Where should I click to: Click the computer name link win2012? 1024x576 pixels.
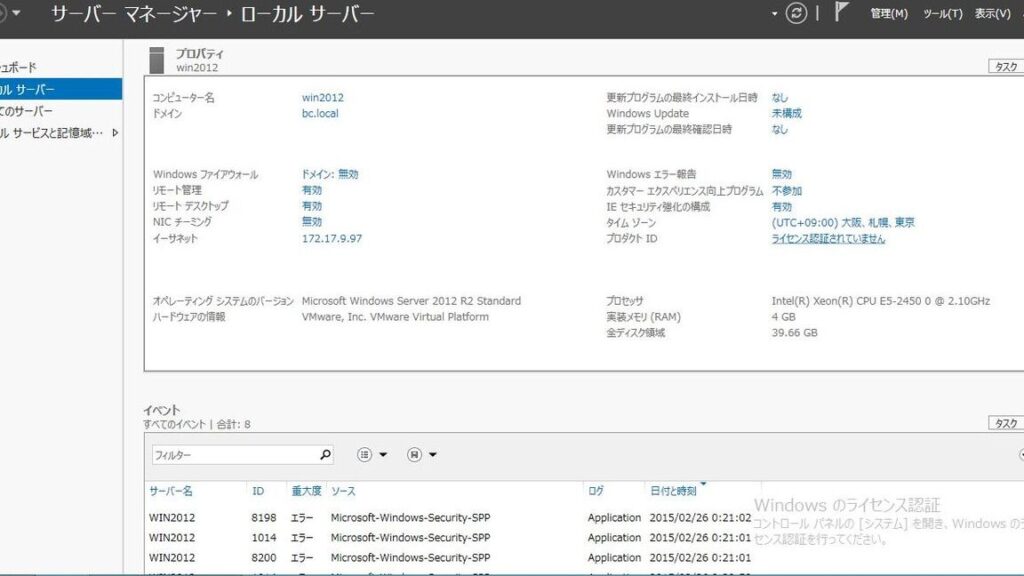(x=323, y=97)
